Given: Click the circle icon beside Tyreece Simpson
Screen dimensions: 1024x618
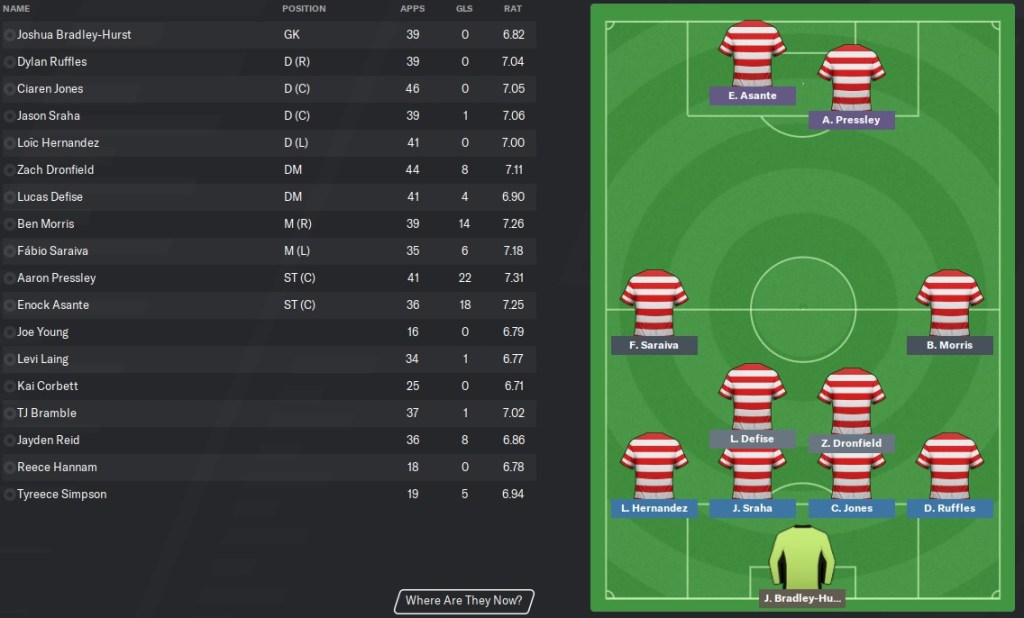Looking at the screenshot, I should coord(10,494).
